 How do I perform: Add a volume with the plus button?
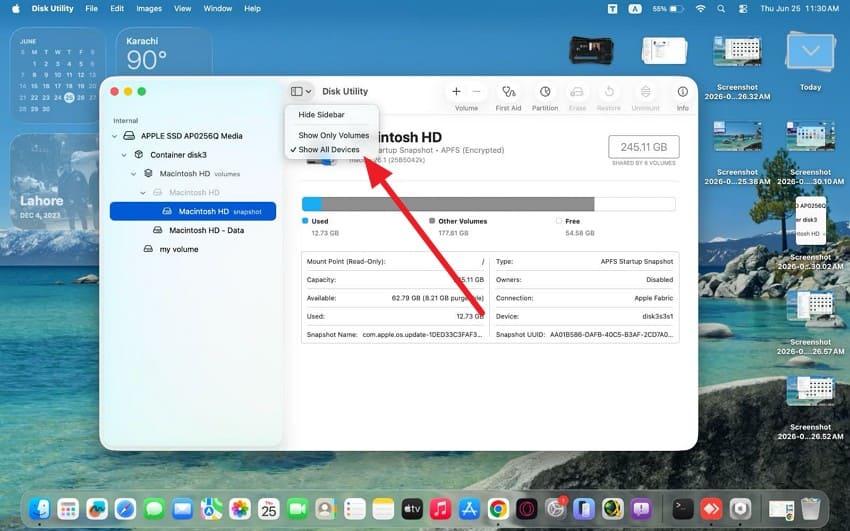tap(456, 92)
